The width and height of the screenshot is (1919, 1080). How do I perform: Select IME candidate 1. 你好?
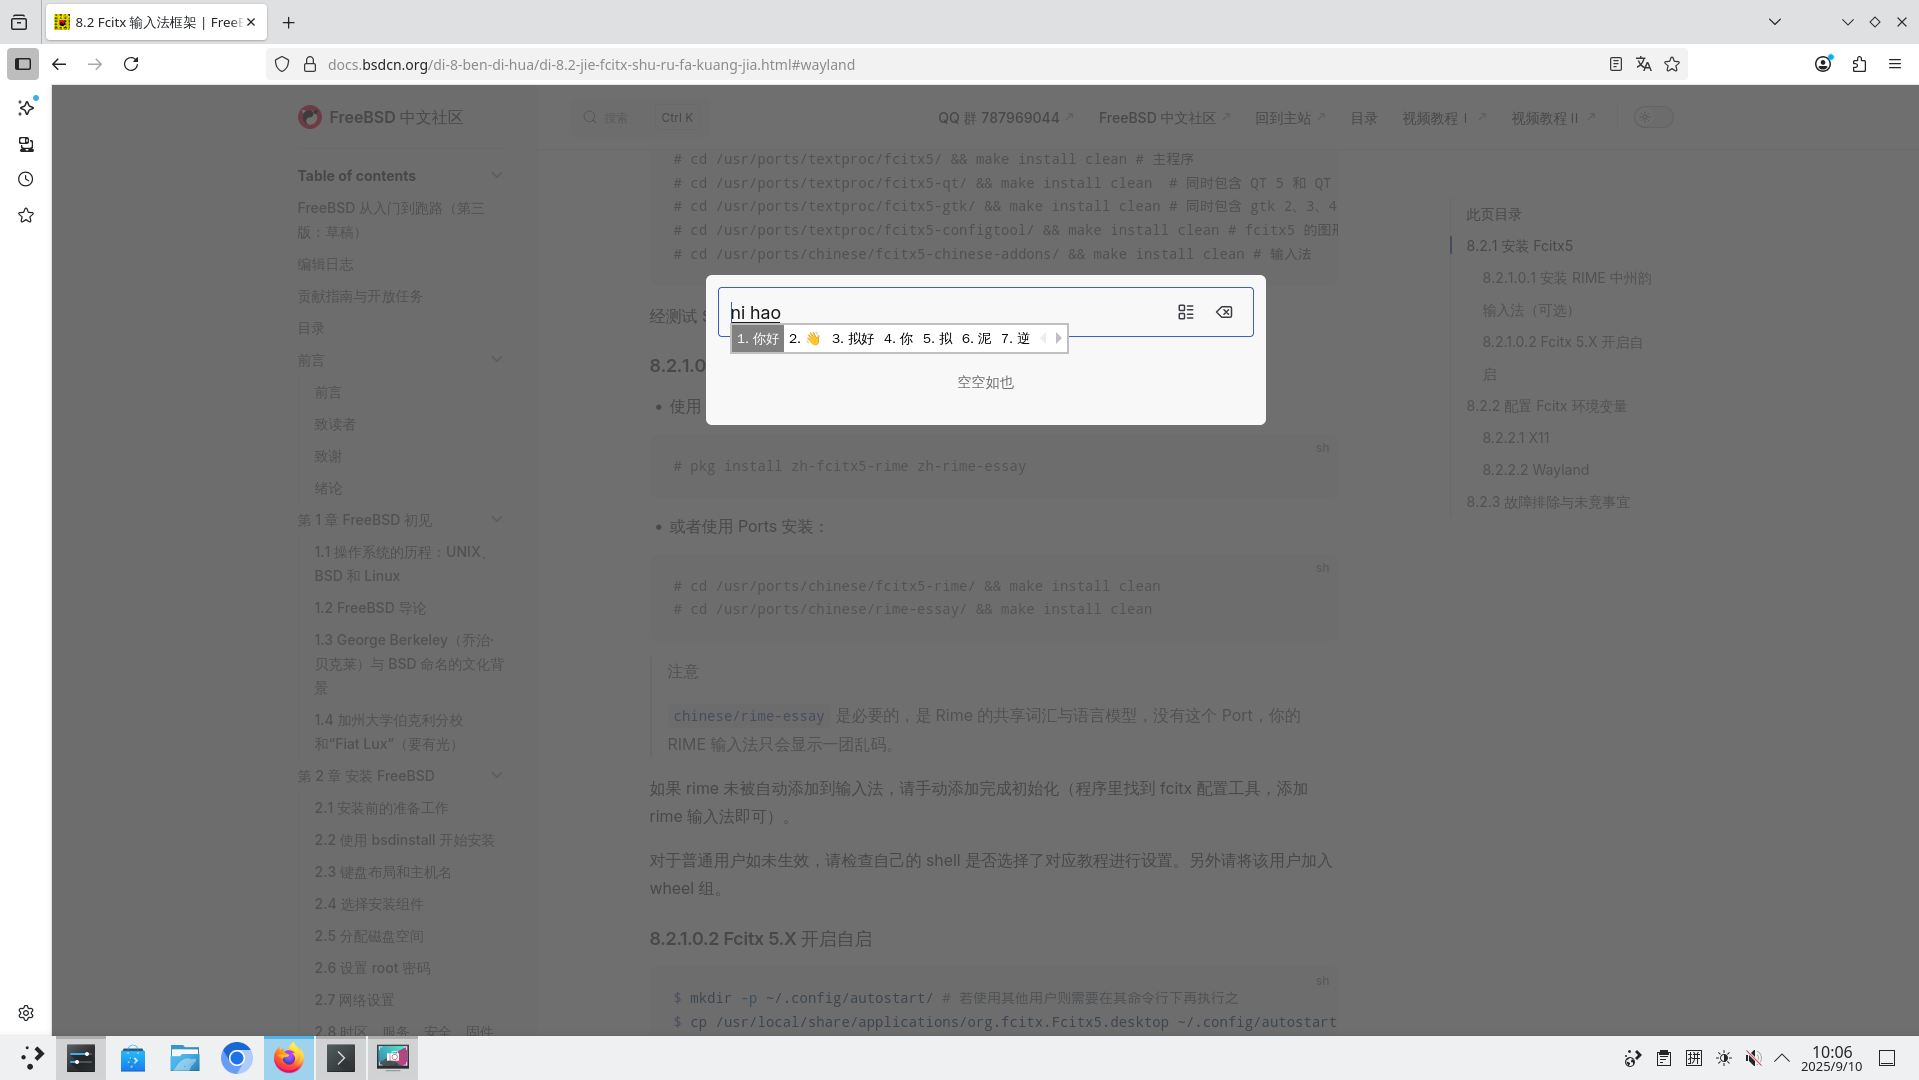click(x=758, y=339)
